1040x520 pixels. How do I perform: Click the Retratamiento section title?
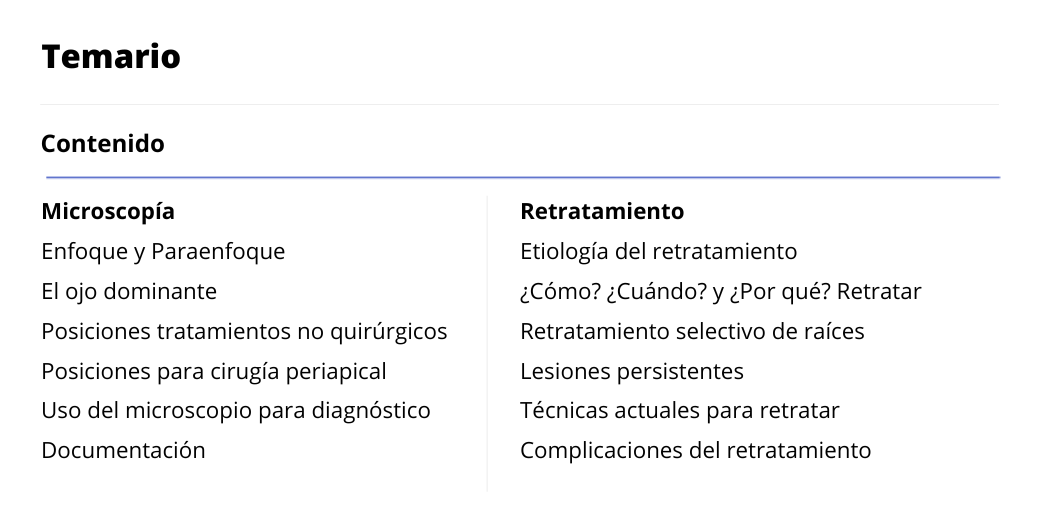[x=602, y=212]
